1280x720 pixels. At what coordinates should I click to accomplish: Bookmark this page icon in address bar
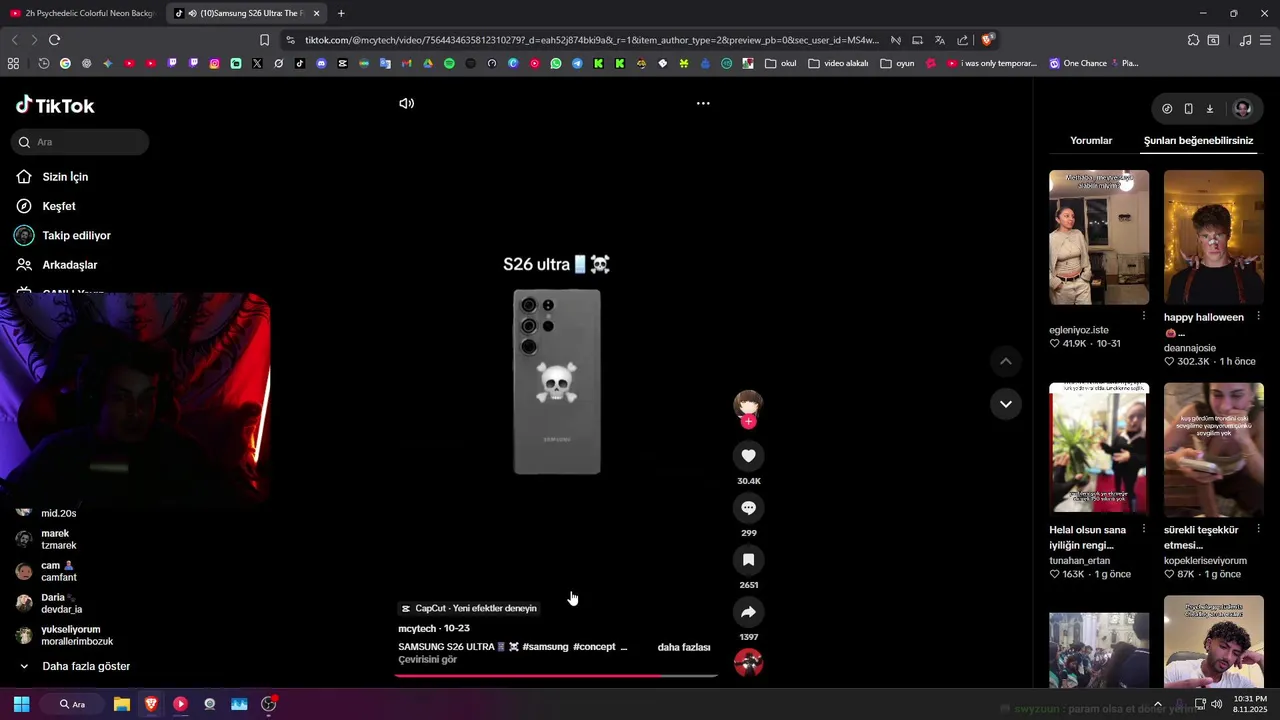[264, 40]
